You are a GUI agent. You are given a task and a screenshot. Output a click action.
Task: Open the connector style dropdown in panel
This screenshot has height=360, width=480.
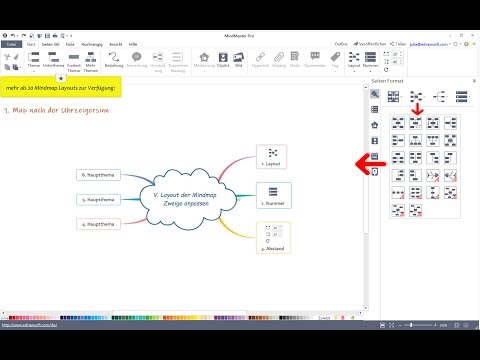tap(447, 97)
